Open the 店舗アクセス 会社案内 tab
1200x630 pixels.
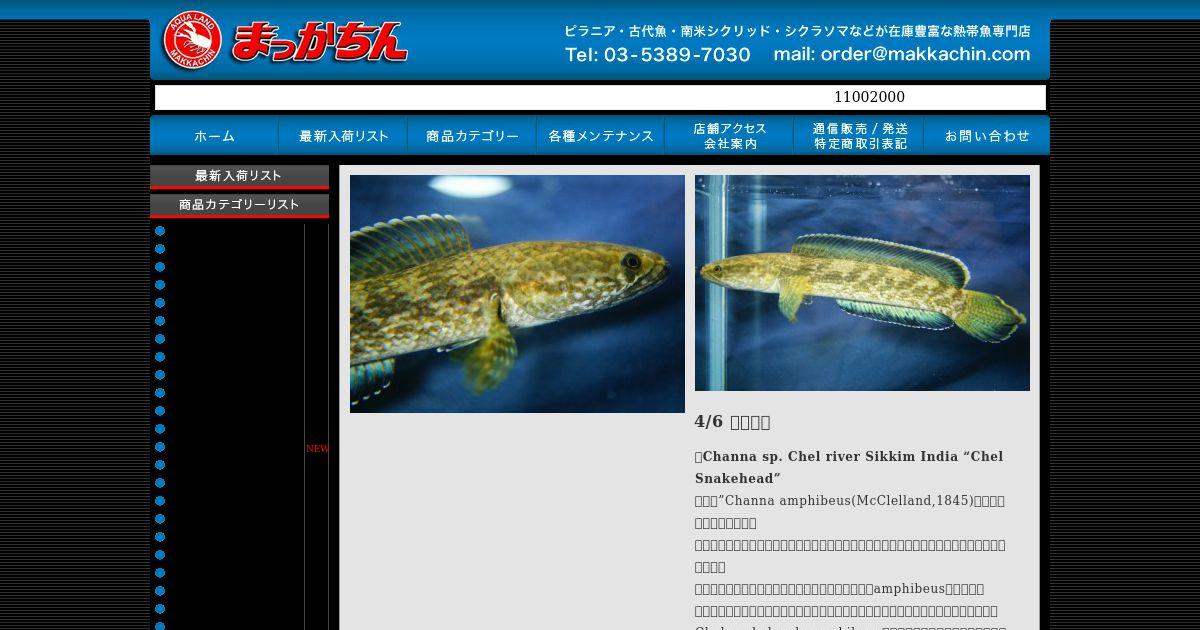tap(729, 136)
